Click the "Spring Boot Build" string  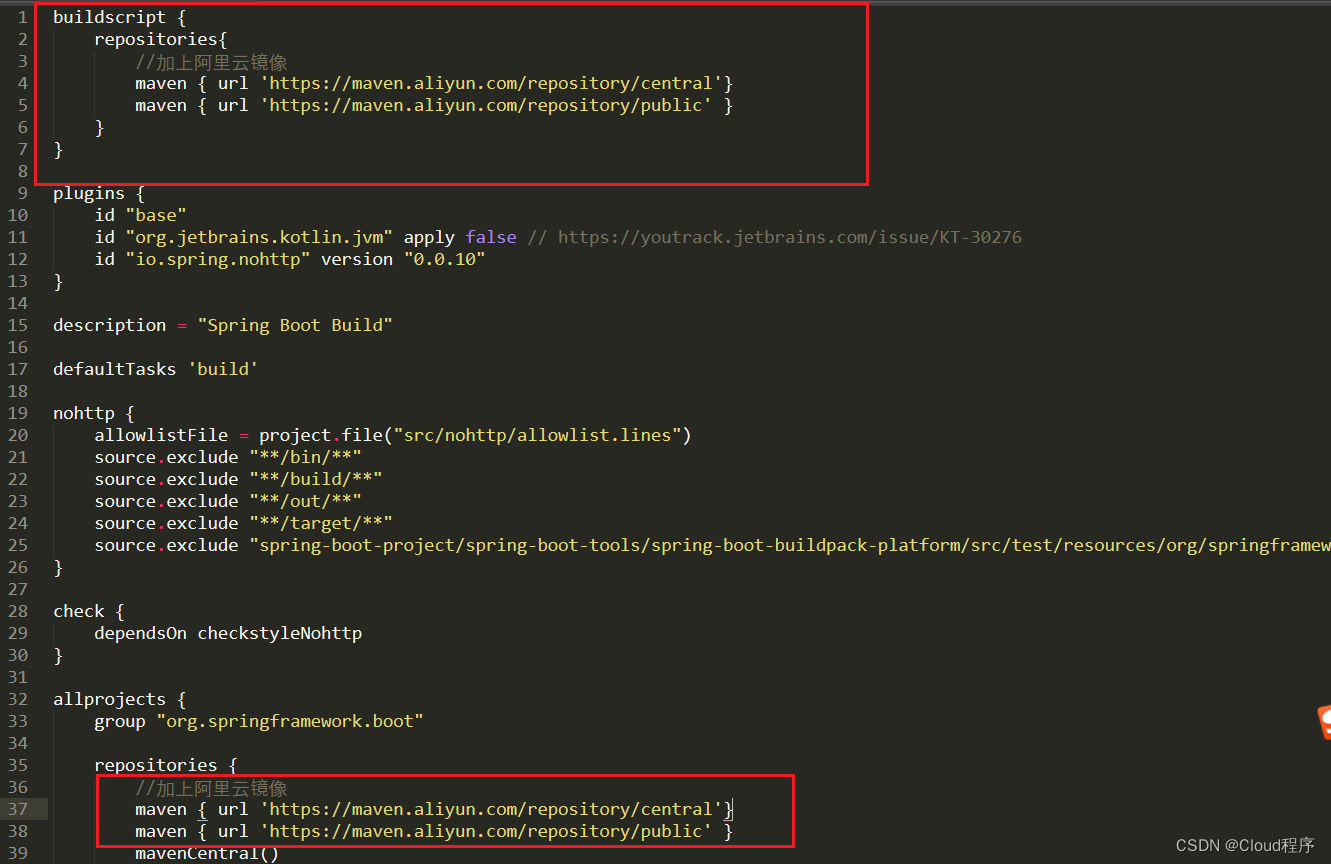(295, 325)
